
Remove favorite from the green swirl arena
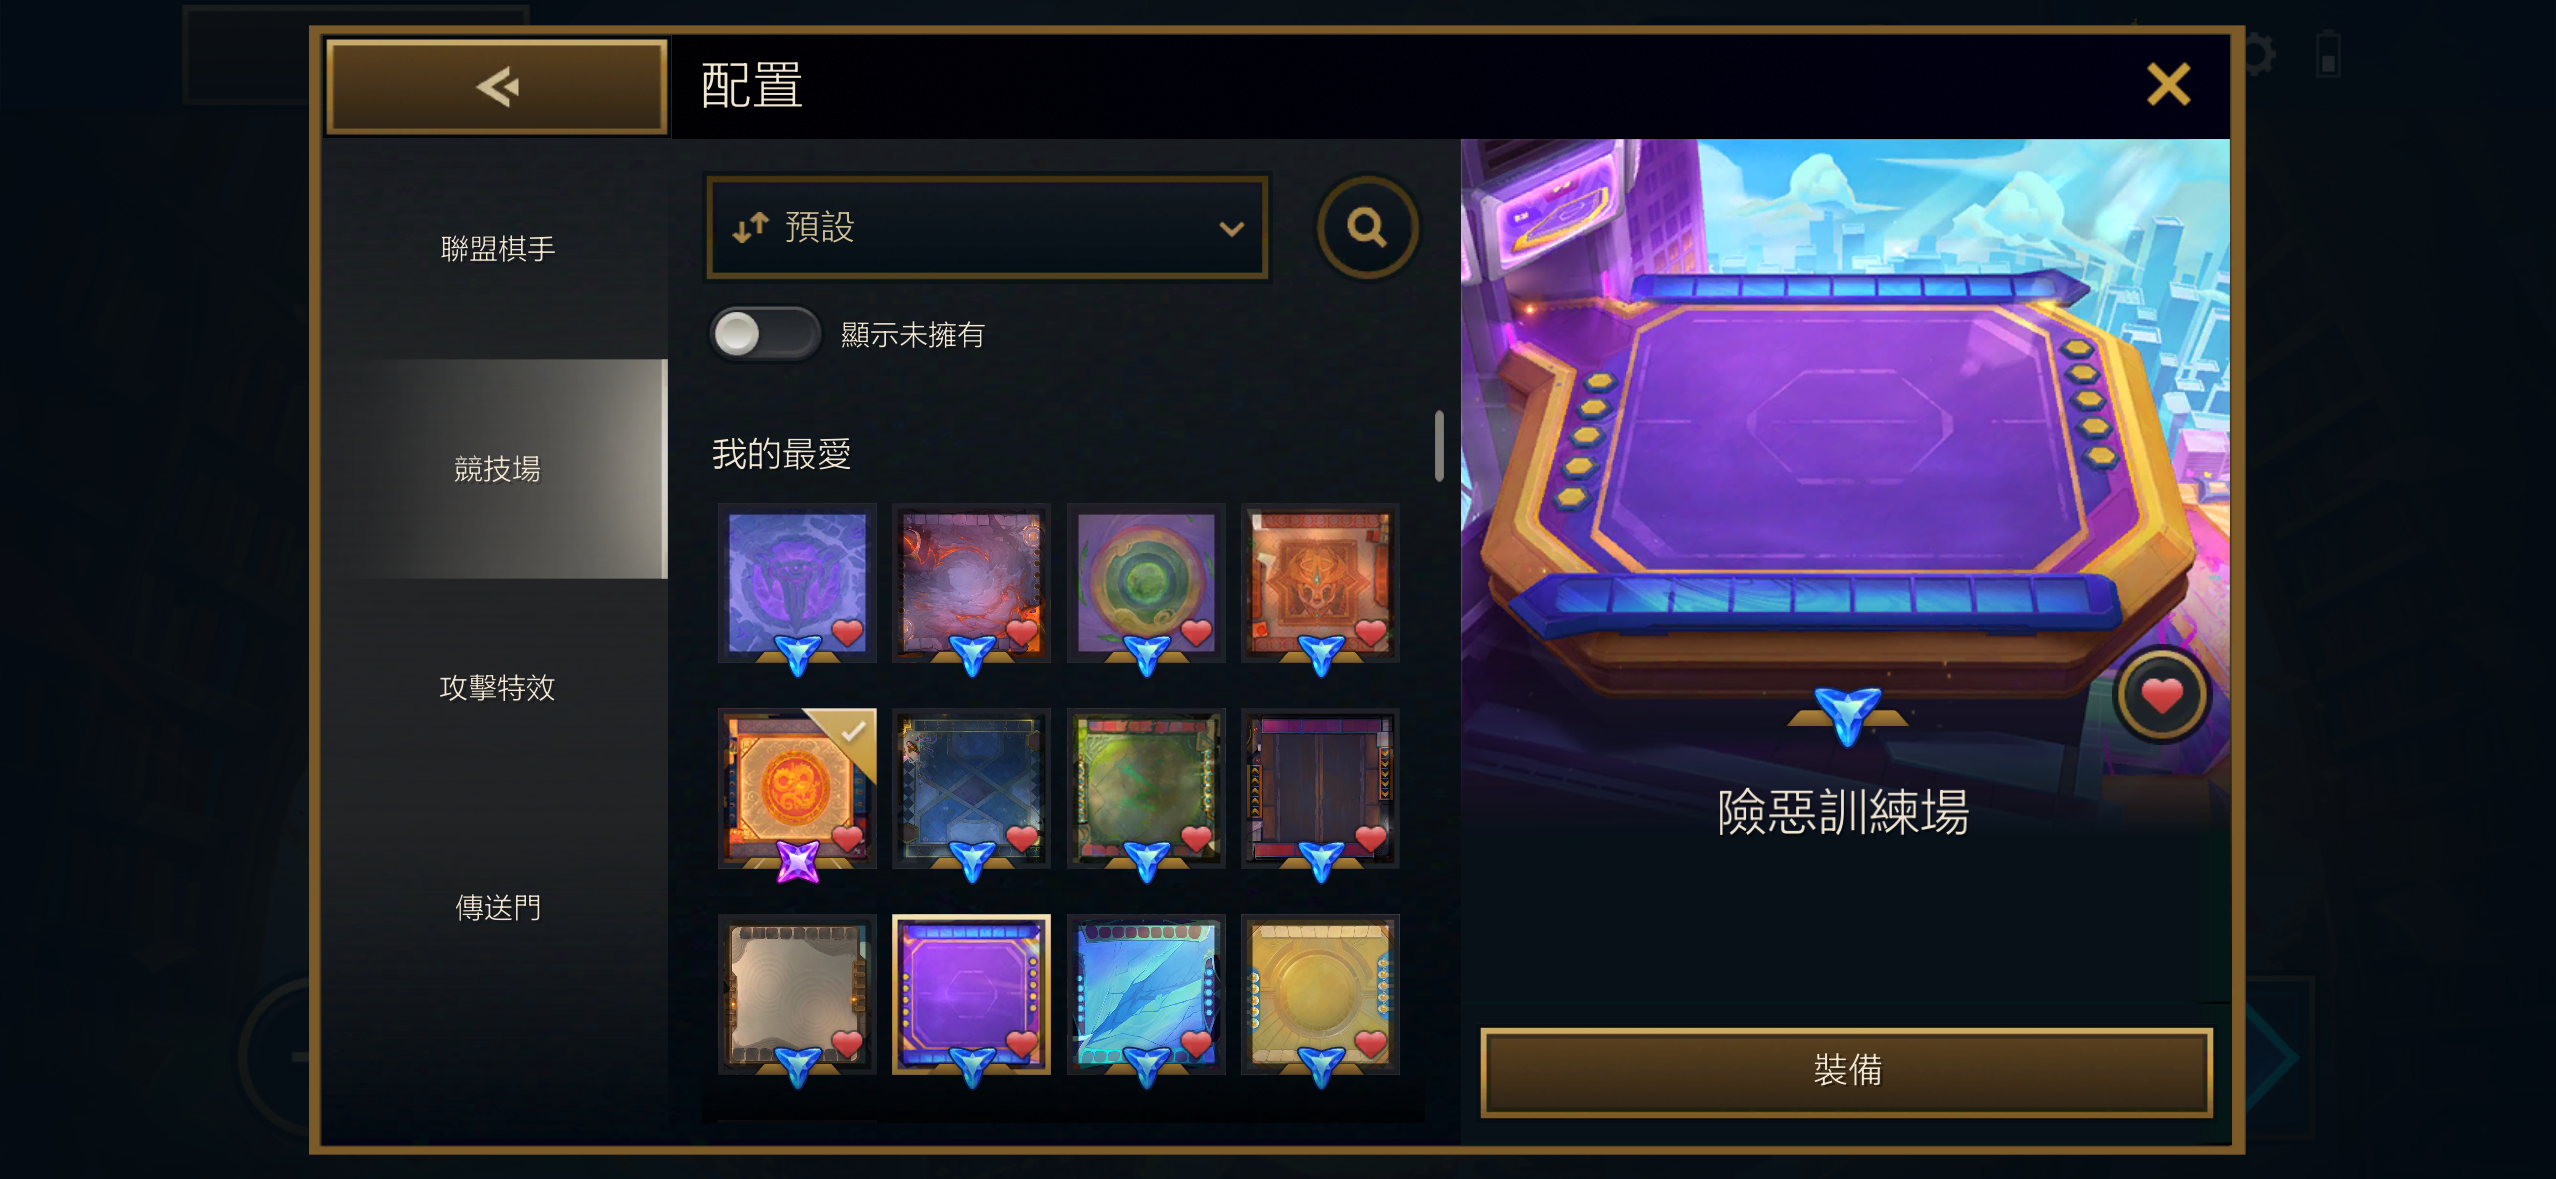[1196, 632]
